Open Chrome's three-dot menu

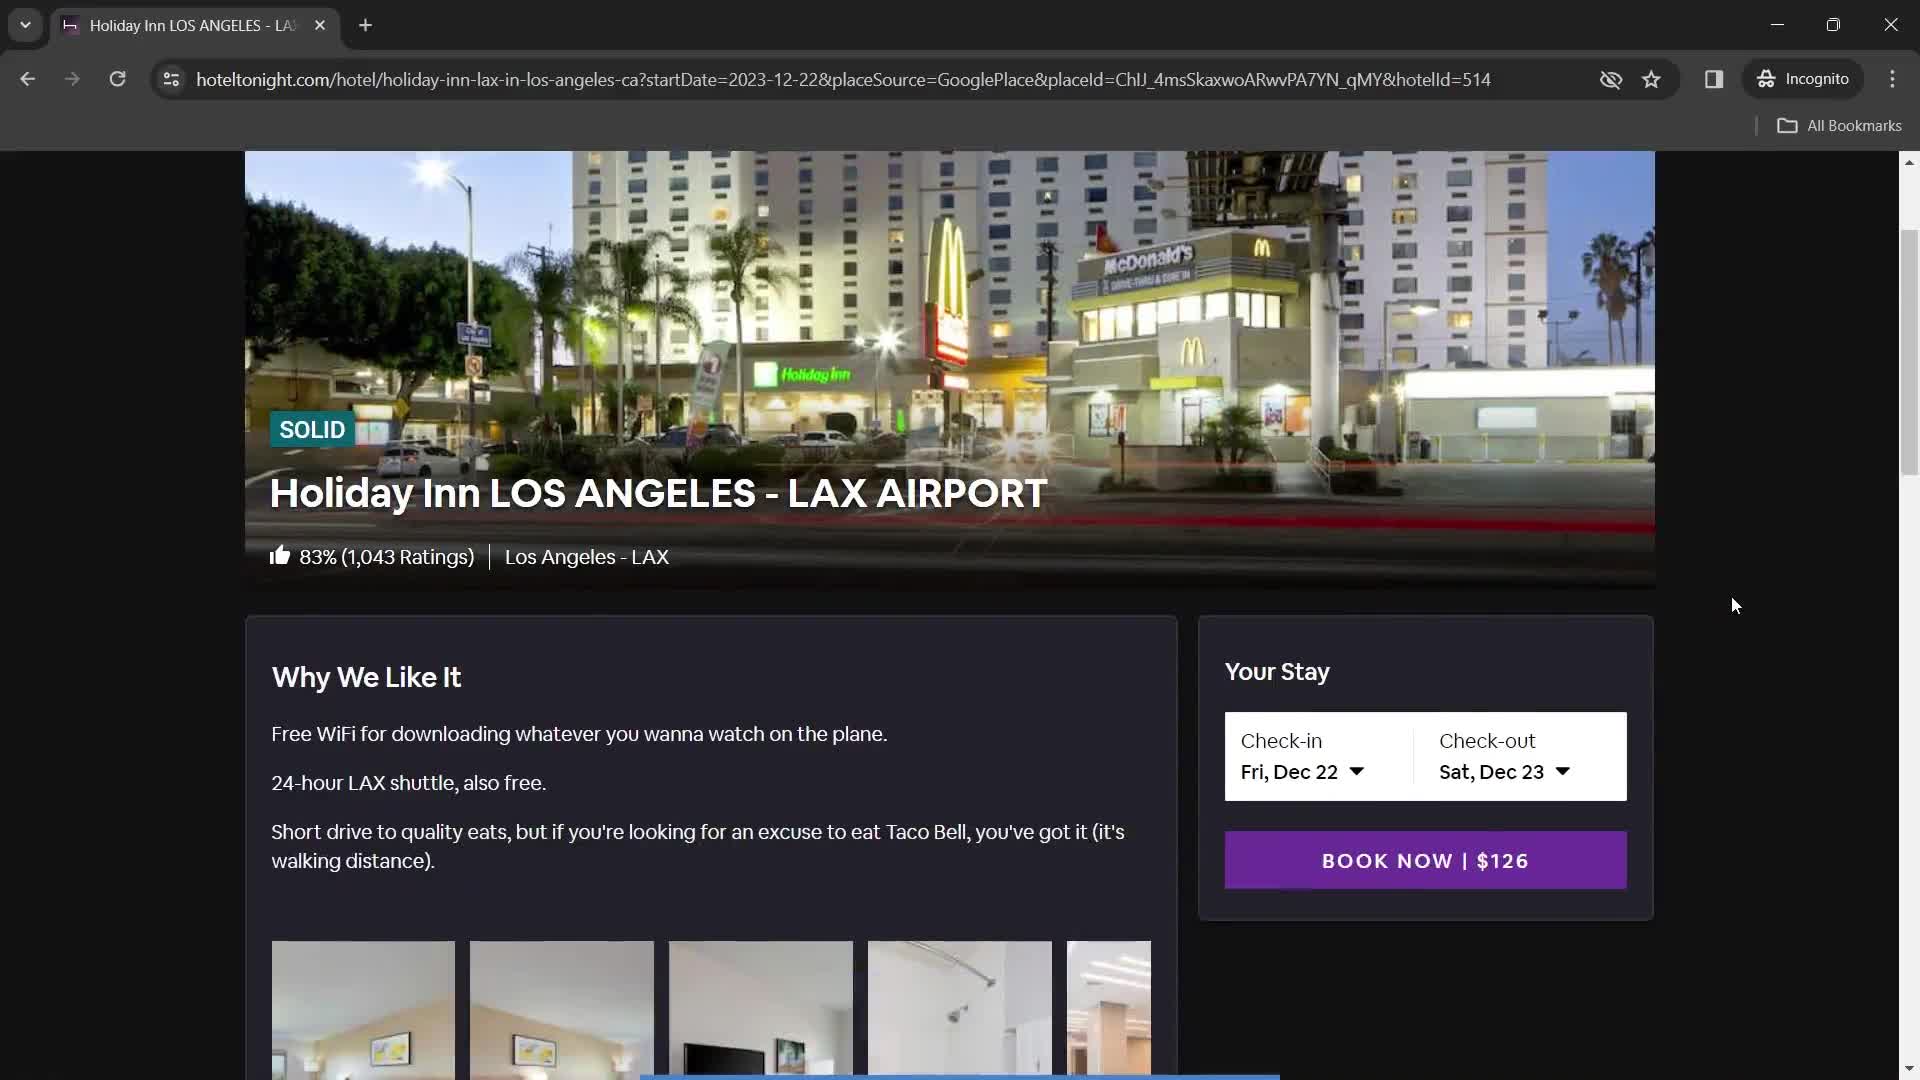pyautogui.click(x=1892, y=79)
